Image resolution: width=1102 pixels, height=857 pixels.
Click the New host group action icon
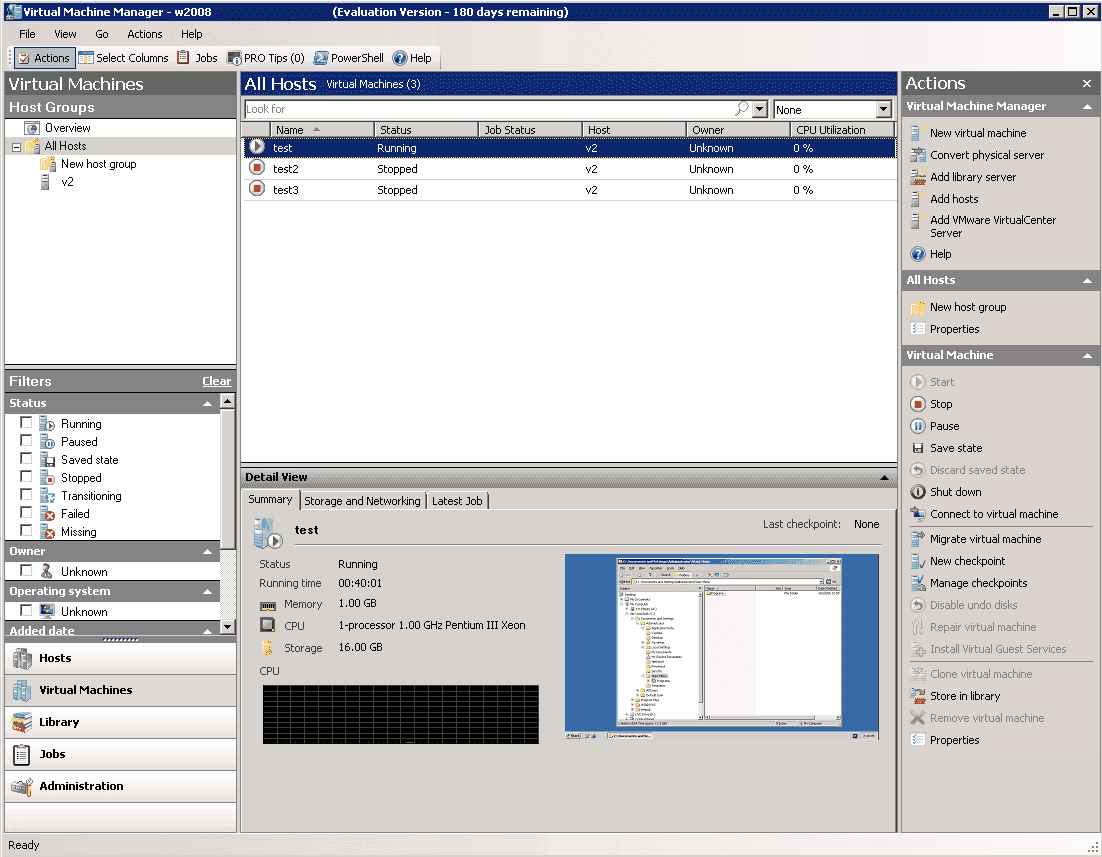coord(917,307)
